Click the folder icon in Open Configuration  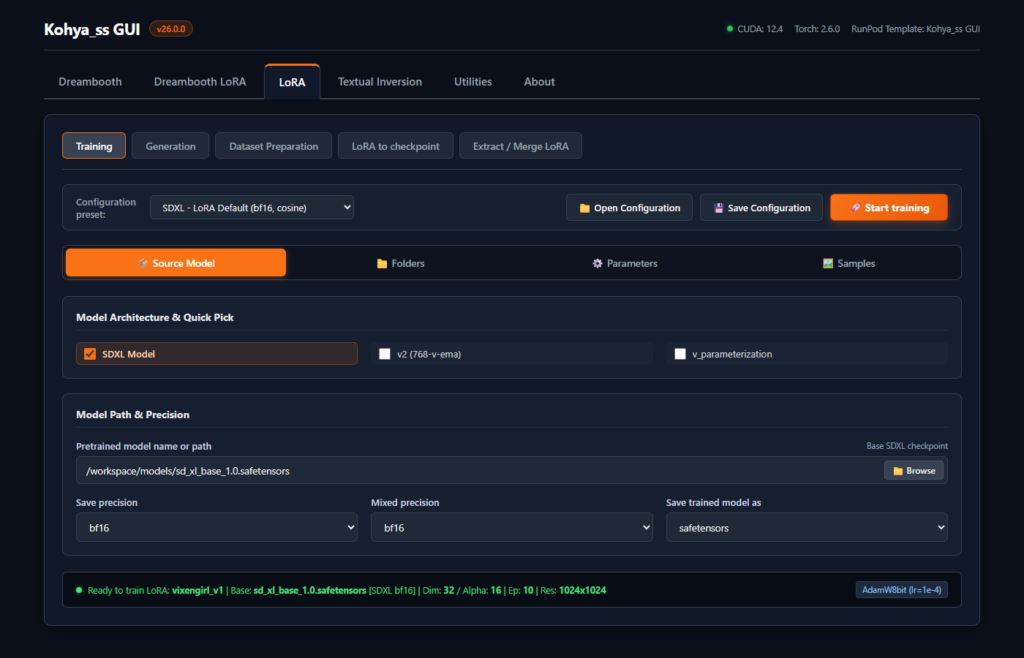[584, 208]
